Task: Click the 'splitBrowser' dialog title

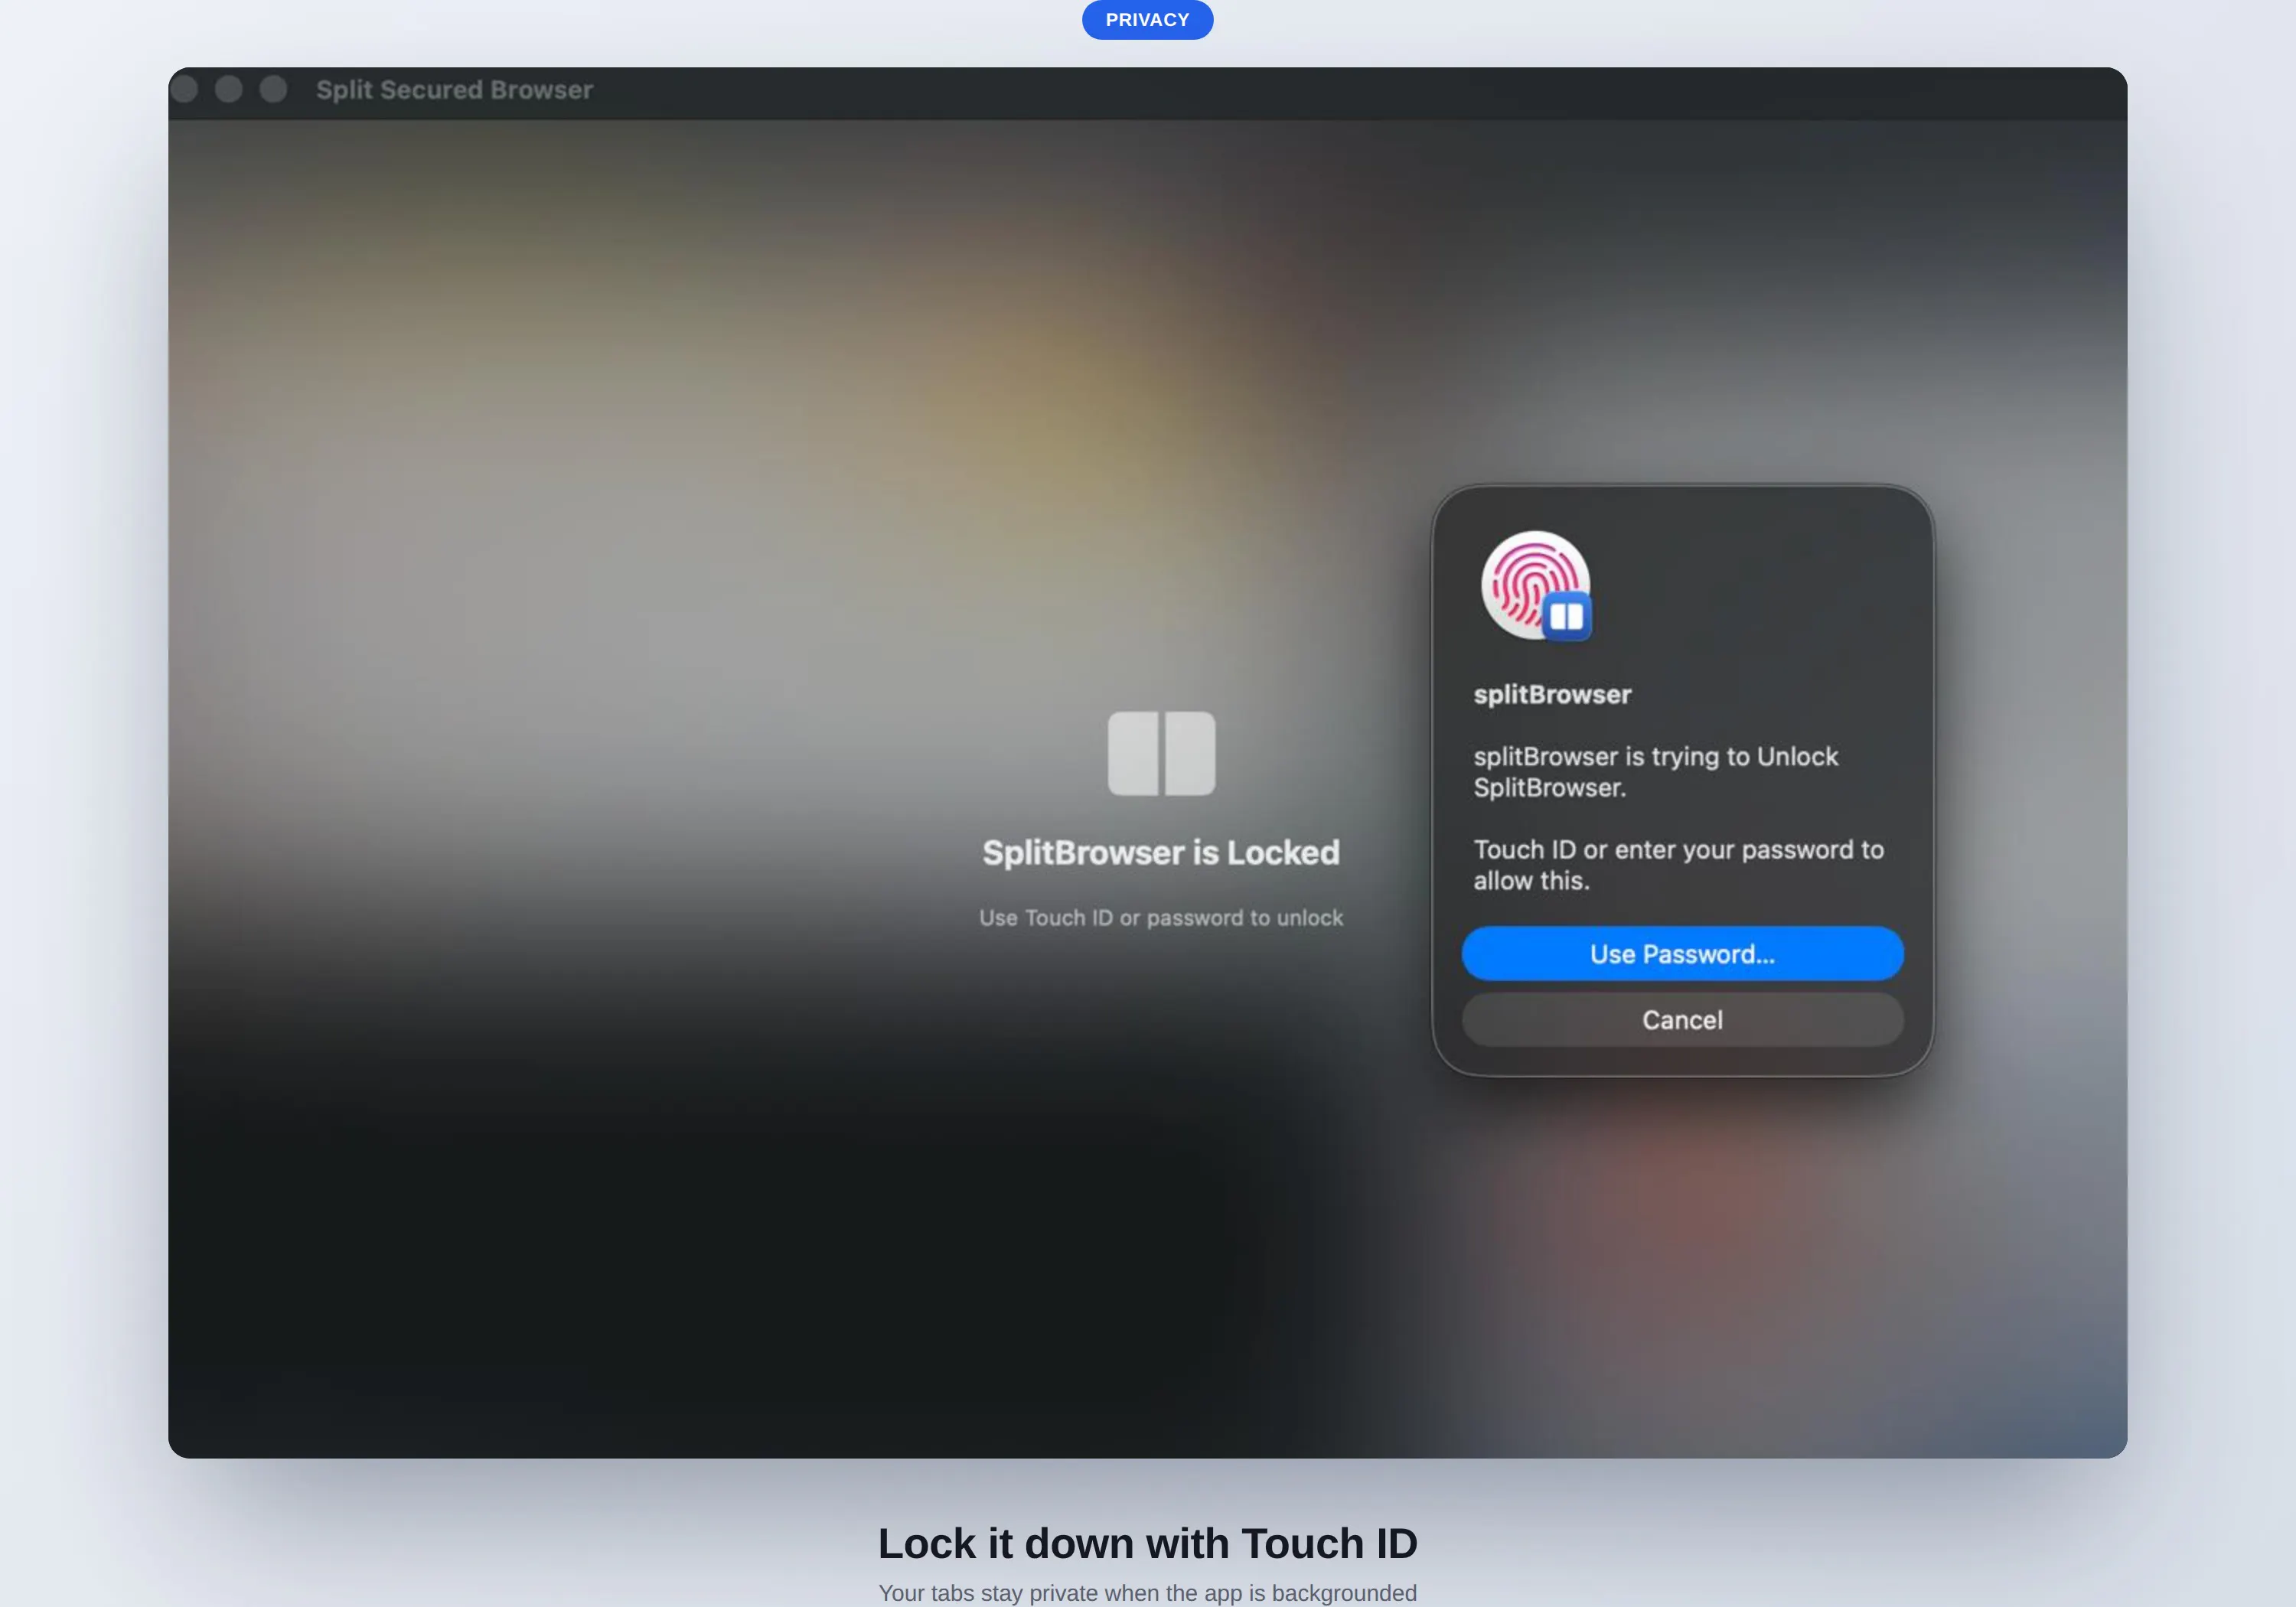Action: tap(1552, 694)
